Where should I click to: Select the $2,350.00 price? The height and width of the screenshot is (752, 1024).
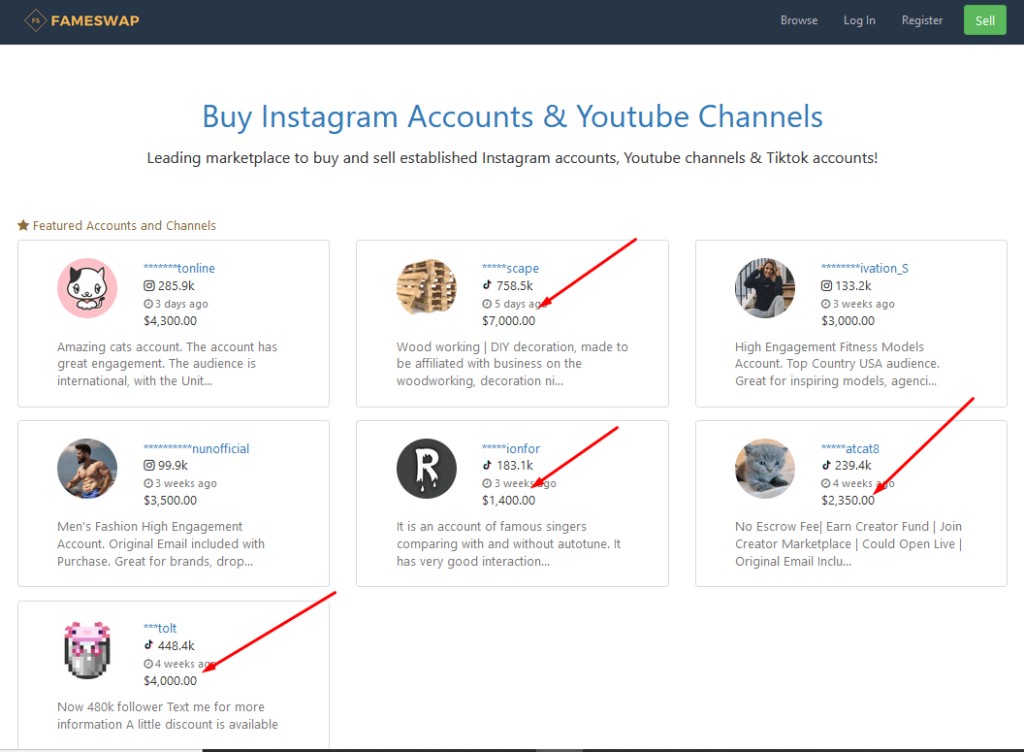coord(848,501)
